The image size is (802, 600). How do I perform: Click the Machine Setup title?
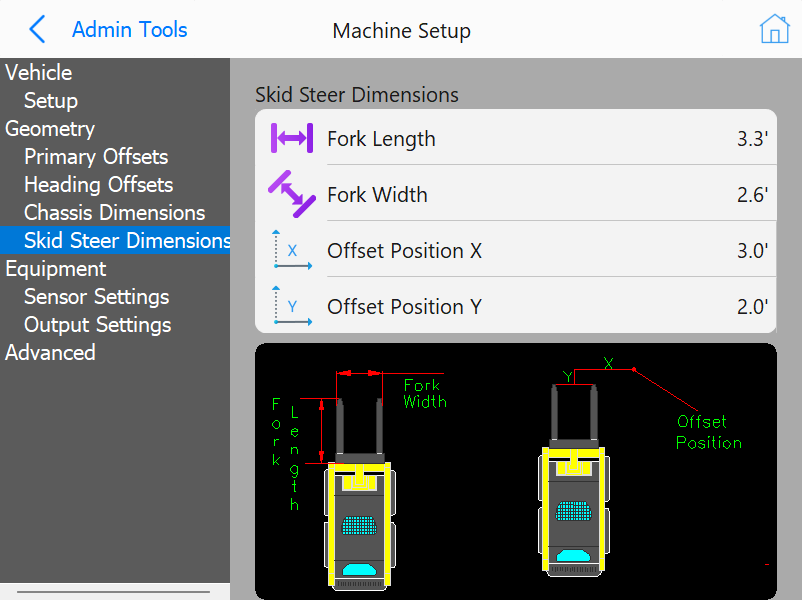(x=401, y=31)
